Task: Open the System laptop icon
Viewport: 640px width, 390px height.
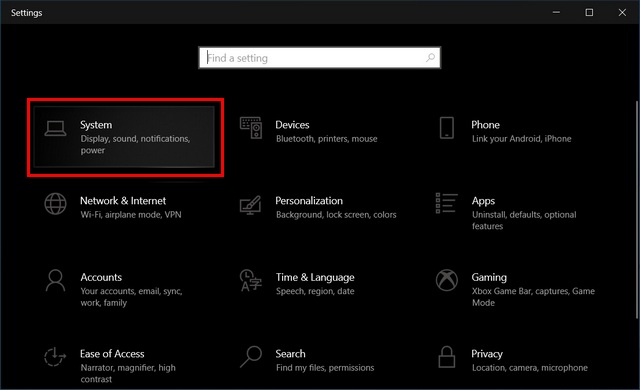Action: [56, 129]
